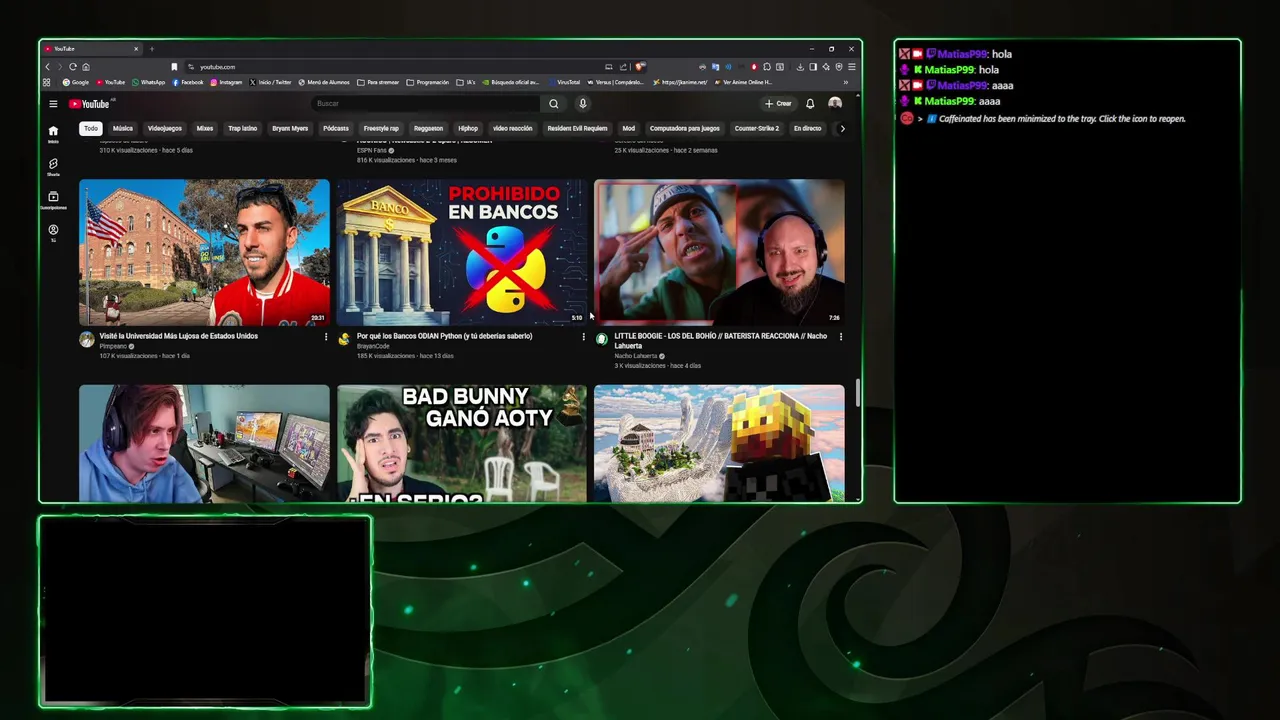1280x720 pixels.
Task: Open Suscripciones in the sidebar
Action: [53, 199]
